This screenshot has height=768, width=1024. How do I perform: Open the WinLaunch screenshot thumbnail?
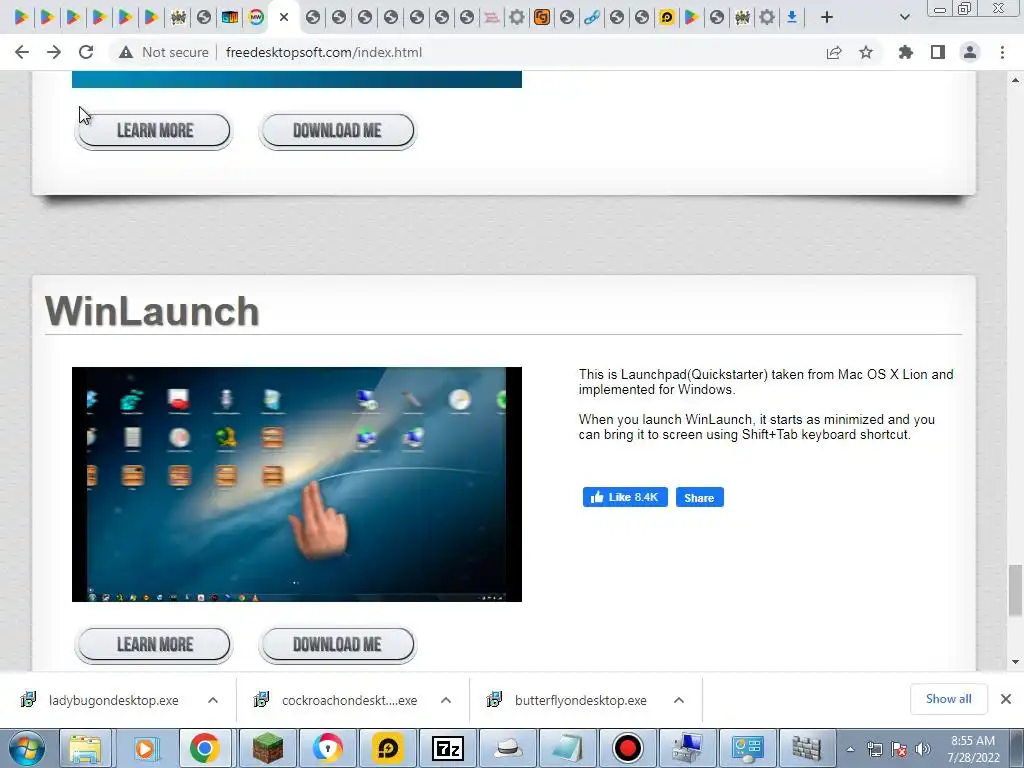click(x=296, y=484)
